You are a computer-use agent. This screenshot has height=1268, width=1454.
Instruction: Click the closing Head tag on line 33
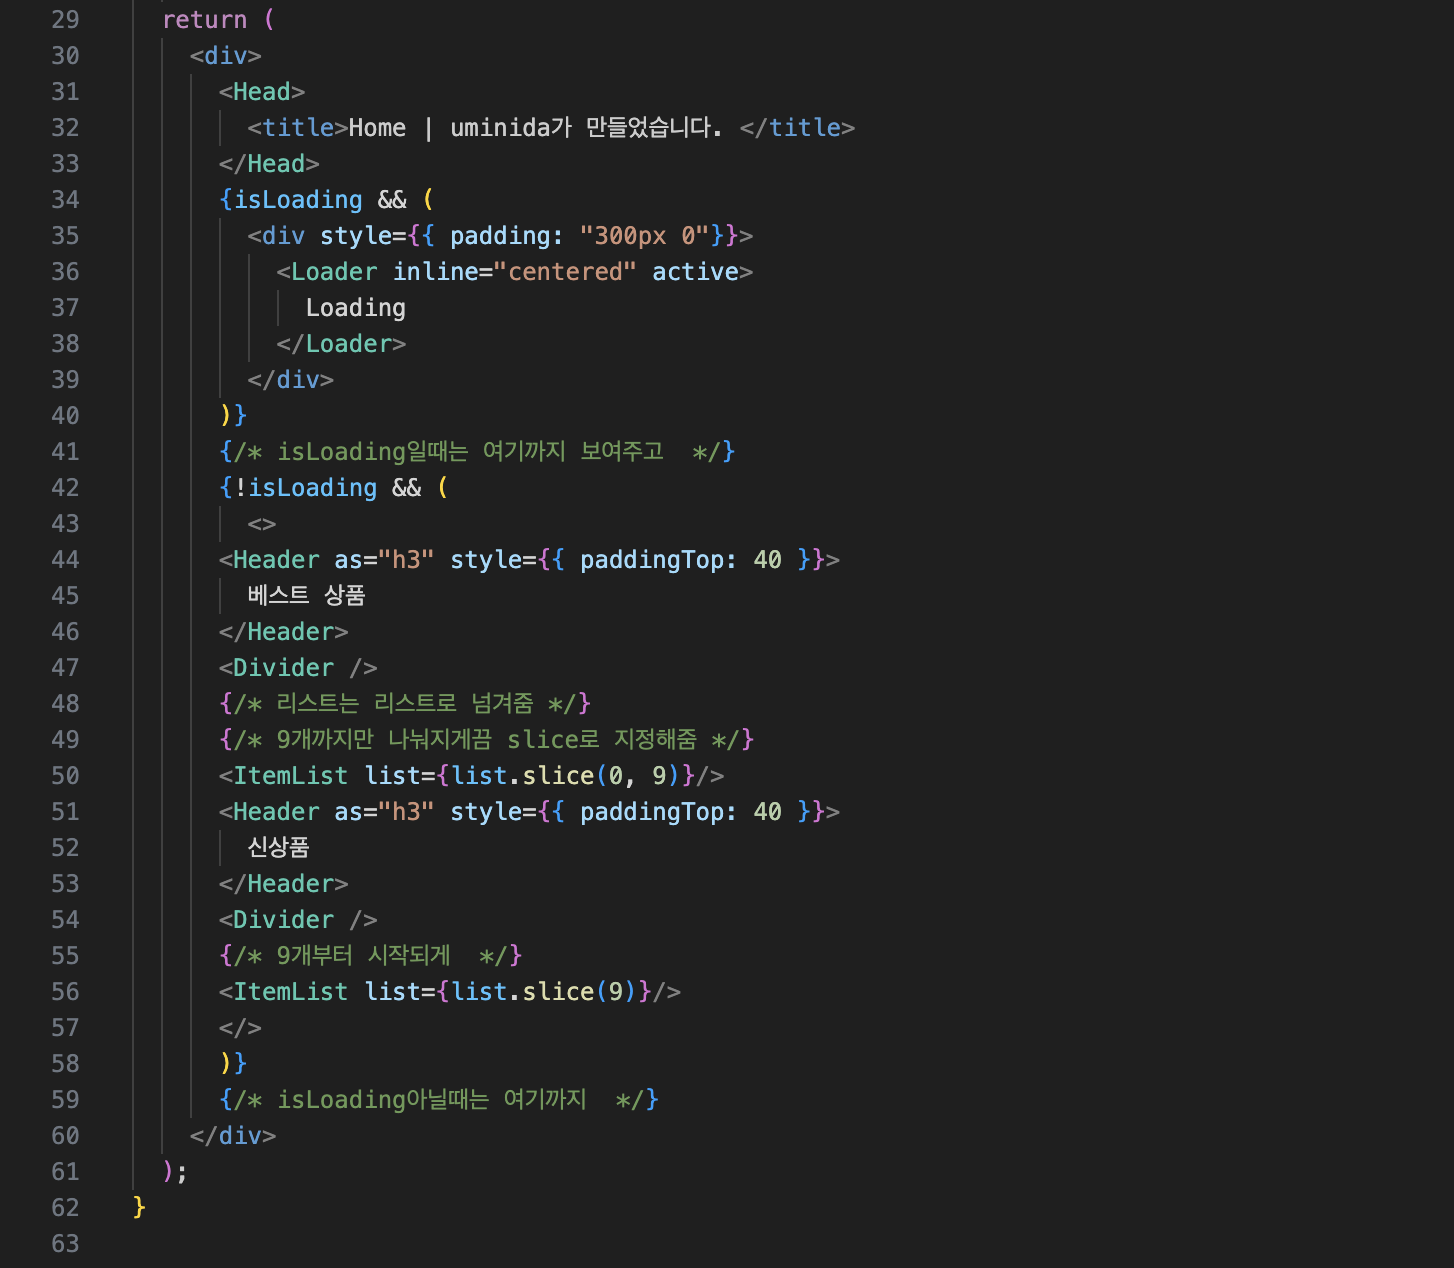point(269,164)
